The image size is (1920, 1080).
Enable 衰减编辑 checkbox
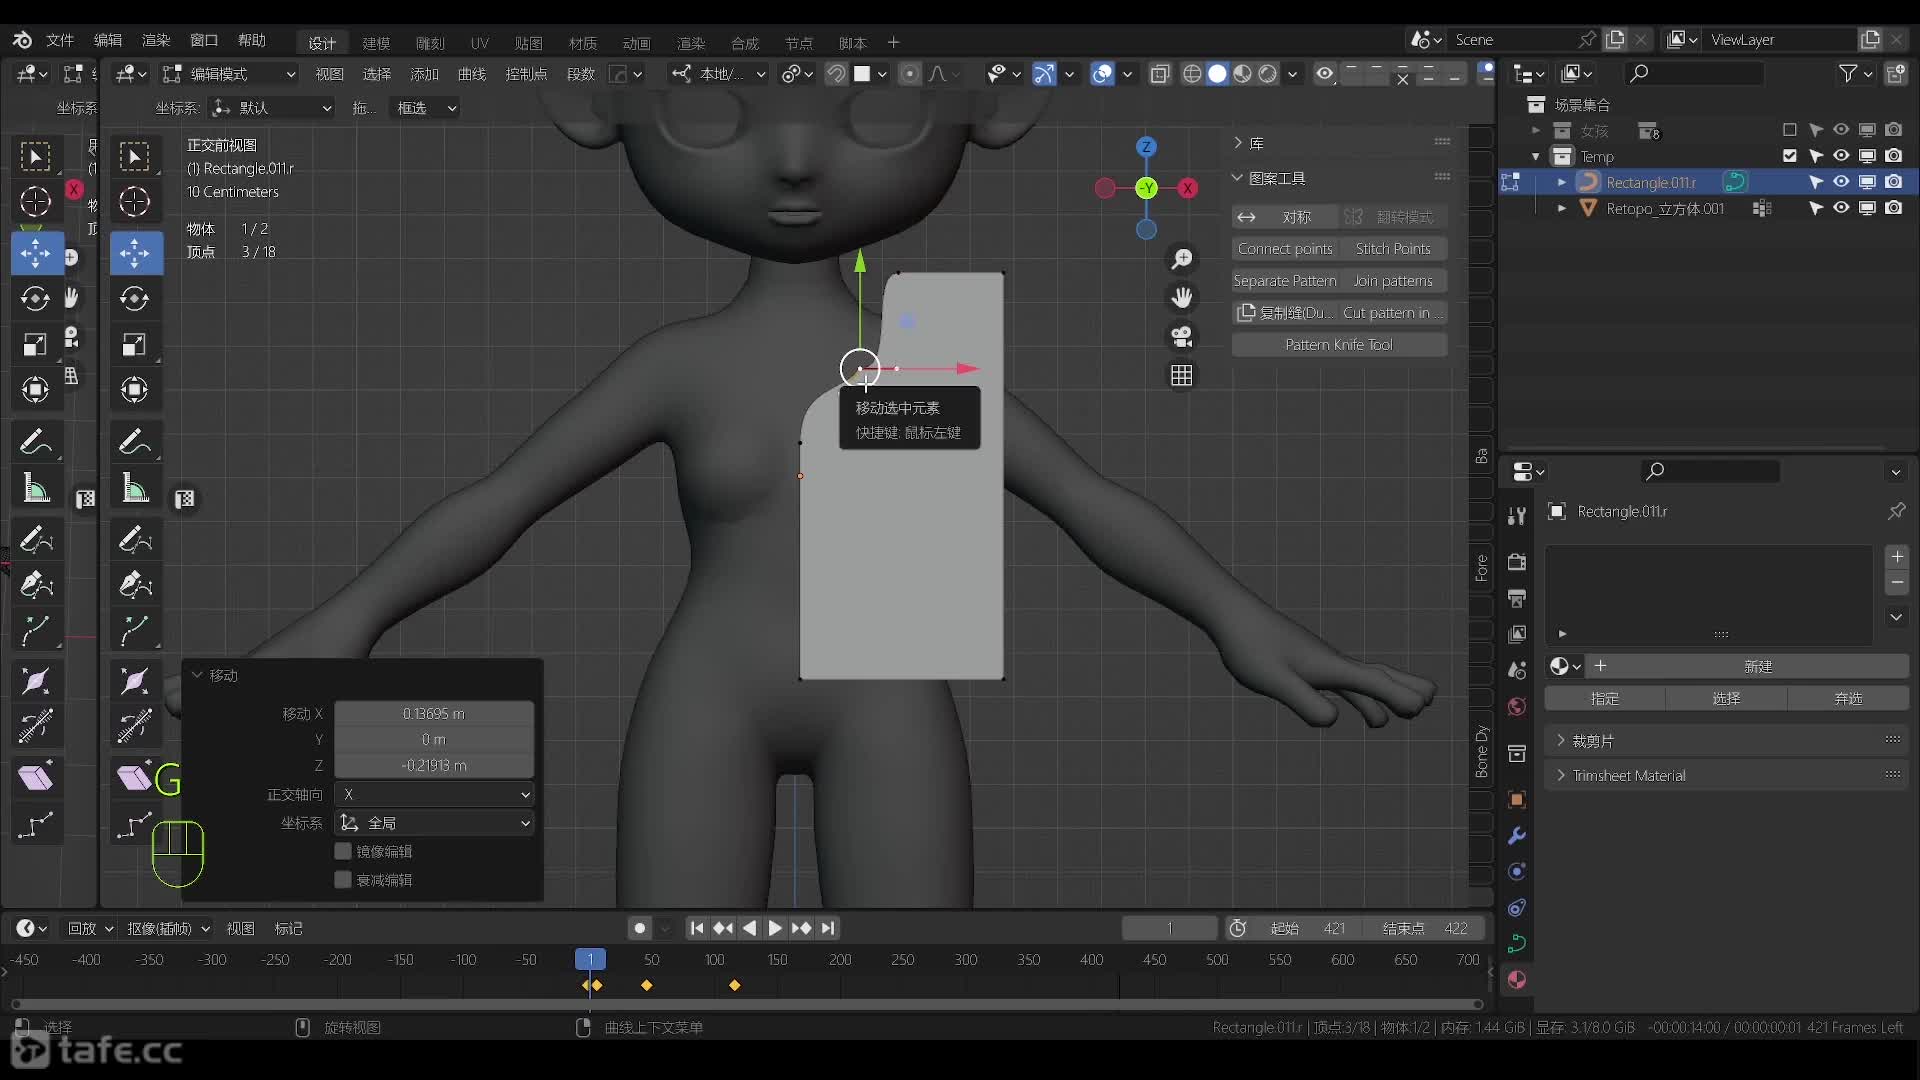343,880
